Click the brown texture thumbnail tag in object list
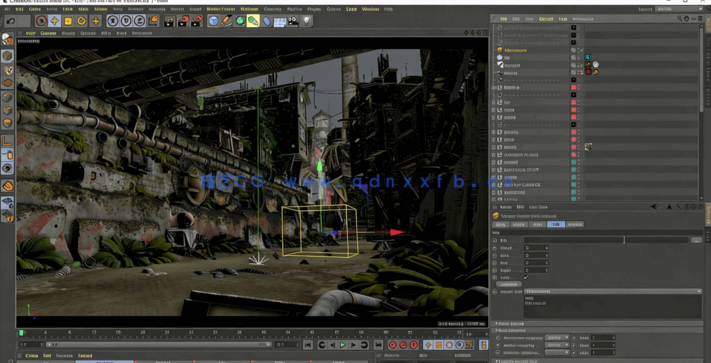The height and width of the screenshot is (363, 711). click(x=589, y=147)
